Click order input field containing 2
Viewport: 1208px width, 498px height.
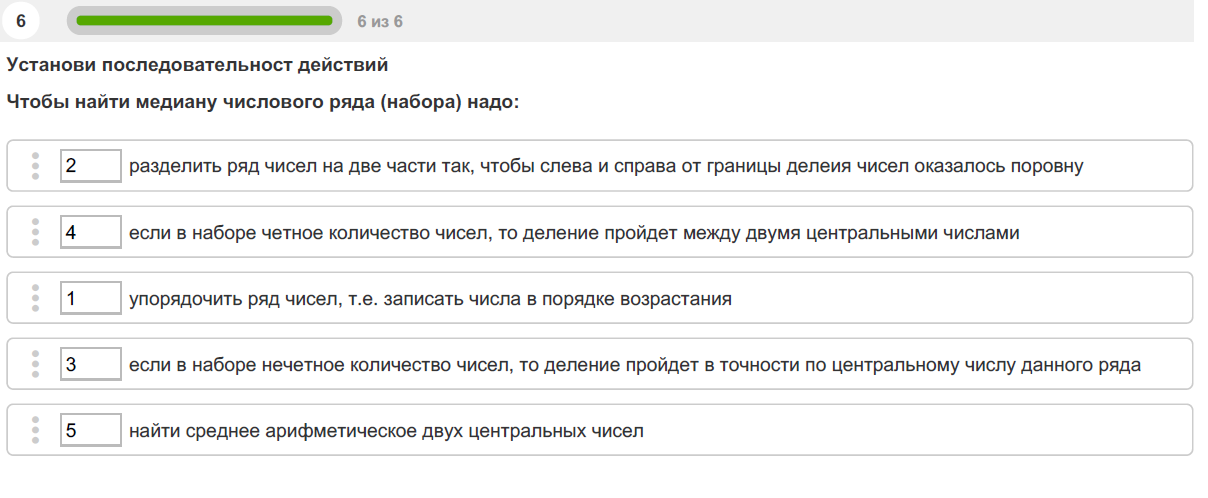click(91, 166)
